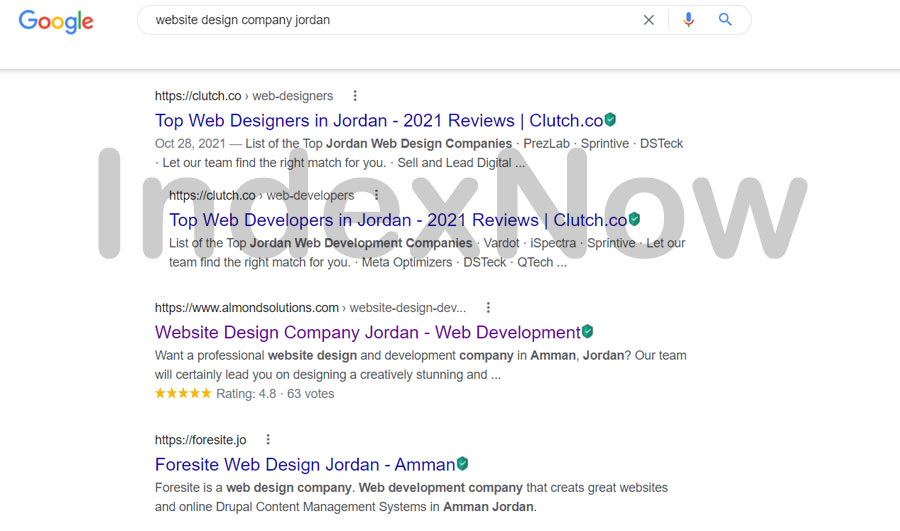
Task: Click the https://www.almondsolutions.com URL breadcrumb
Action: click(x=311, y=308)
